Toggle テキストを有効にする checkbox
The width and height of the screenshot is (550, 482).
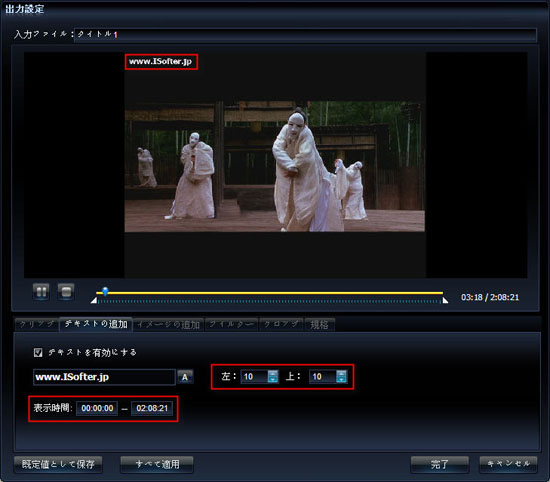(38, 352)
